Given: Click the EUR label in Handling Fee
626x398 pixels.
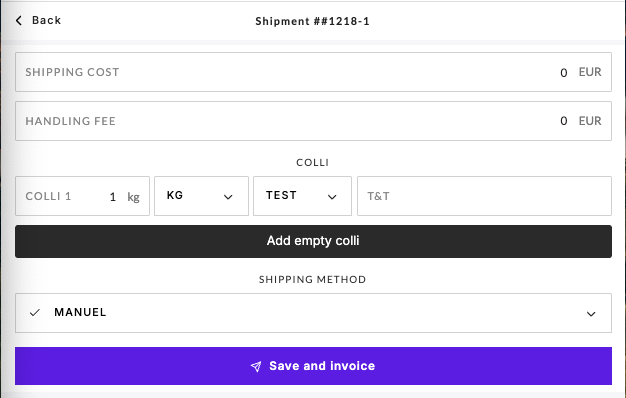Looking at the screenshot, I should tap(590, 121).
